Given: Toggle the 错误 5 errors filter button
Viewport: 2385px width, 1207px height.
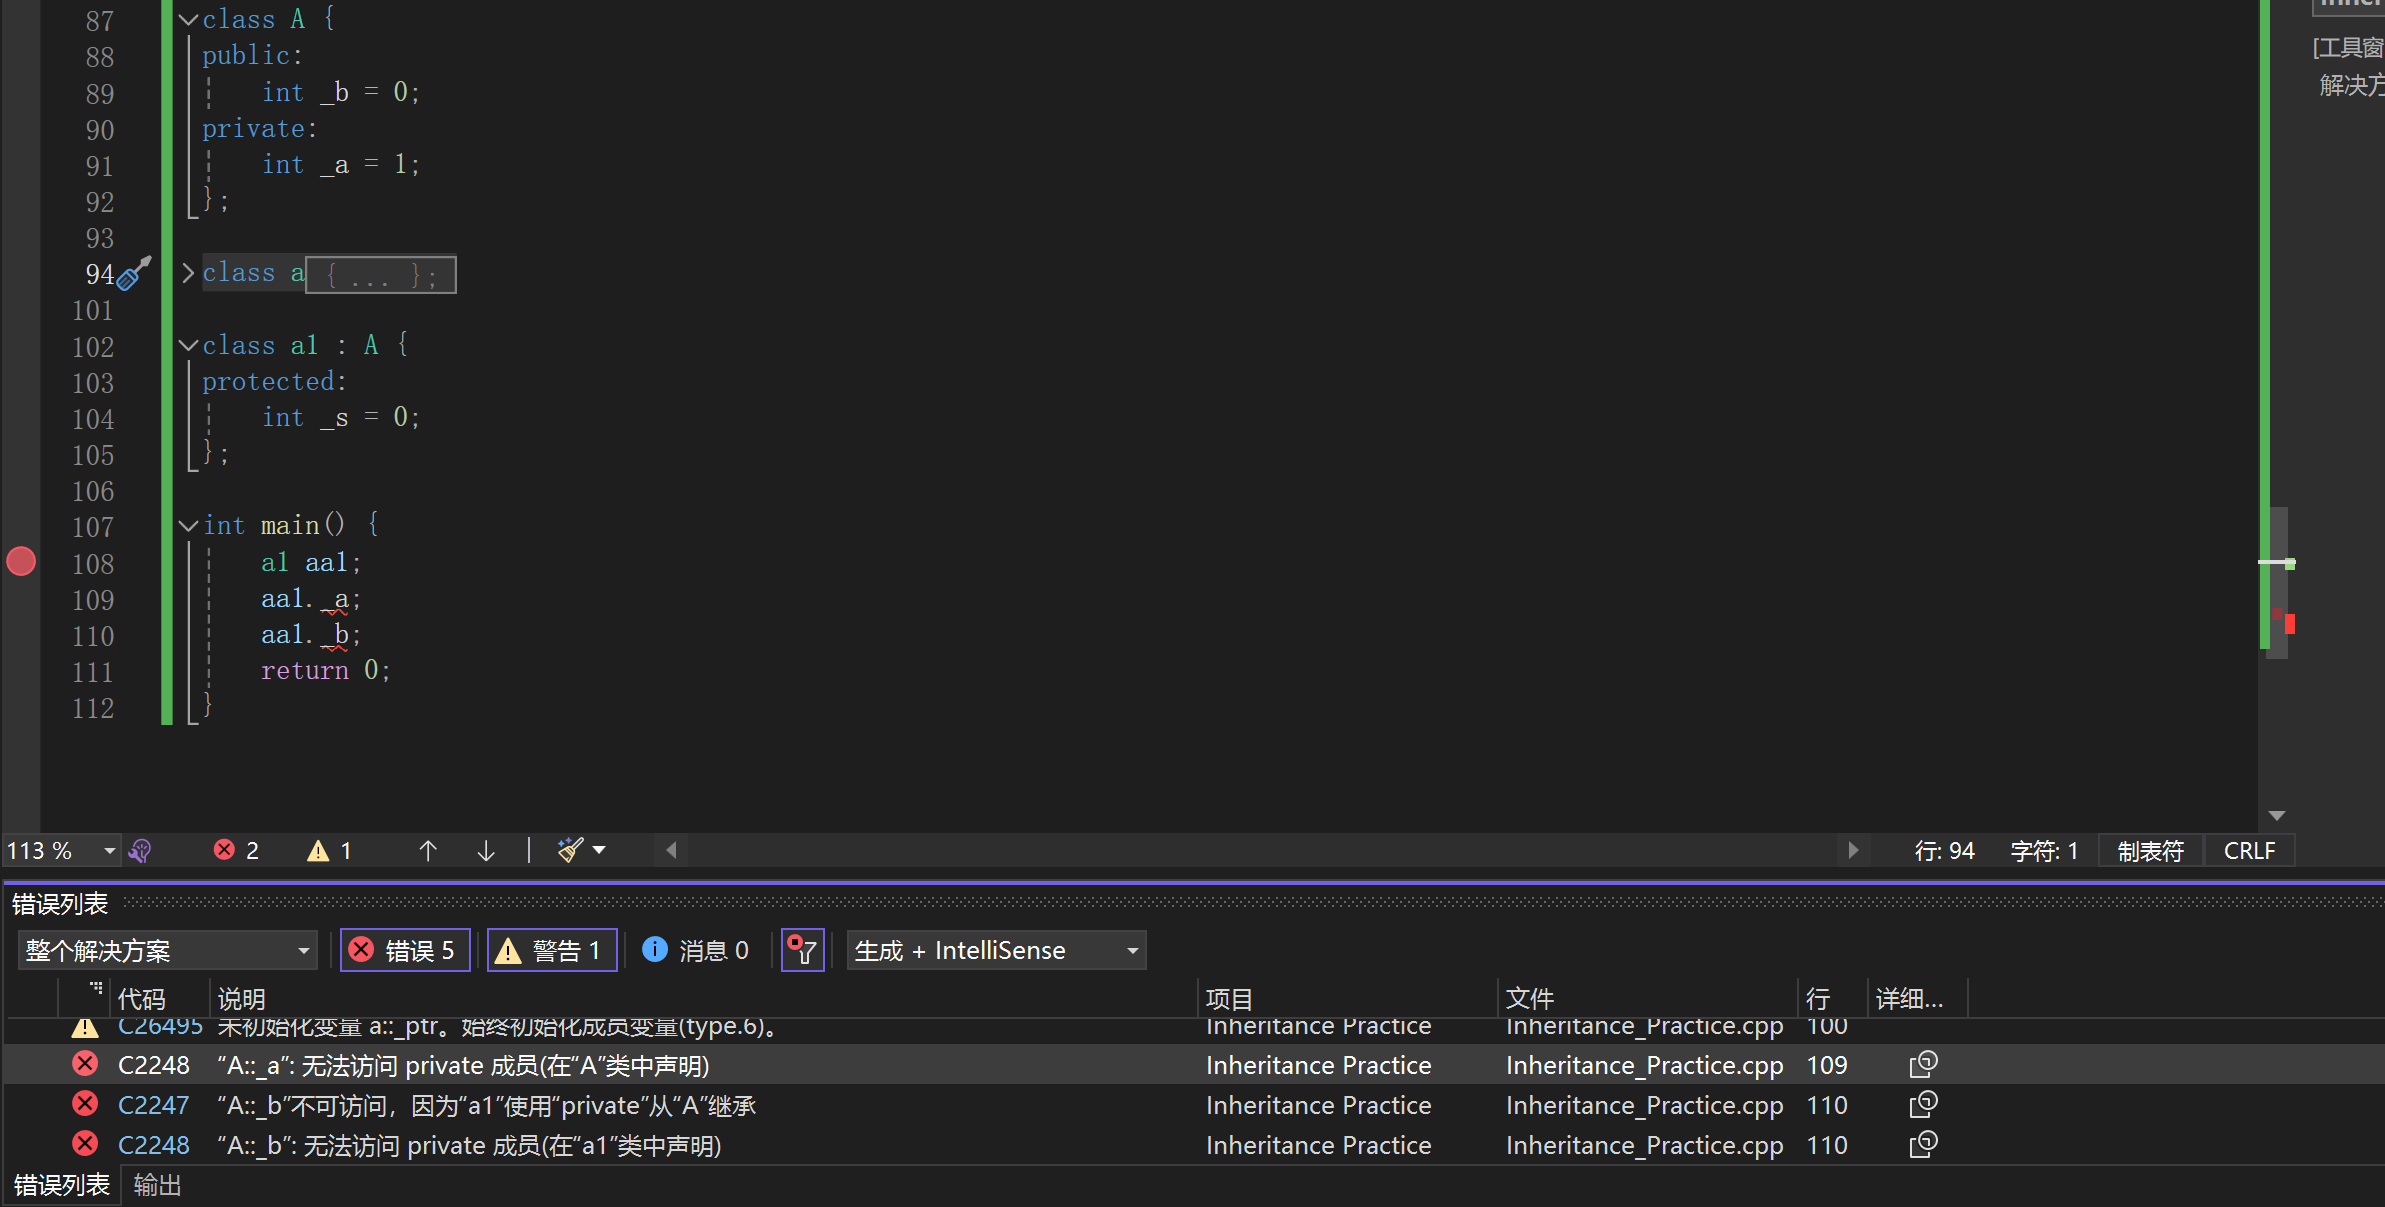Looking at the screenshot, I should pos(405,950).
